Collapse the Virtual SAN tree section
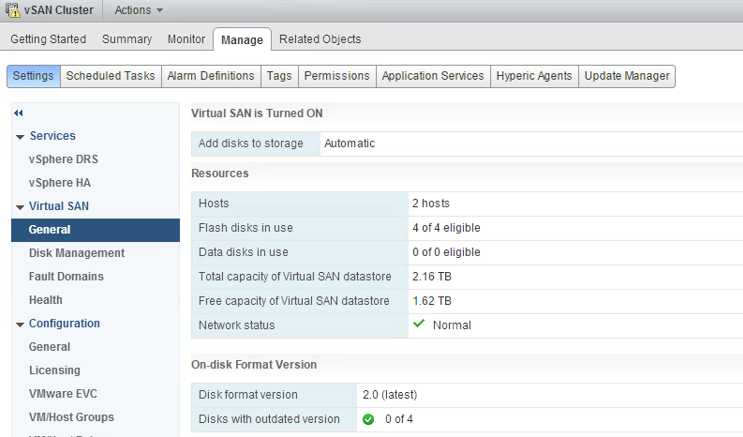 click(x=20, y=207)
